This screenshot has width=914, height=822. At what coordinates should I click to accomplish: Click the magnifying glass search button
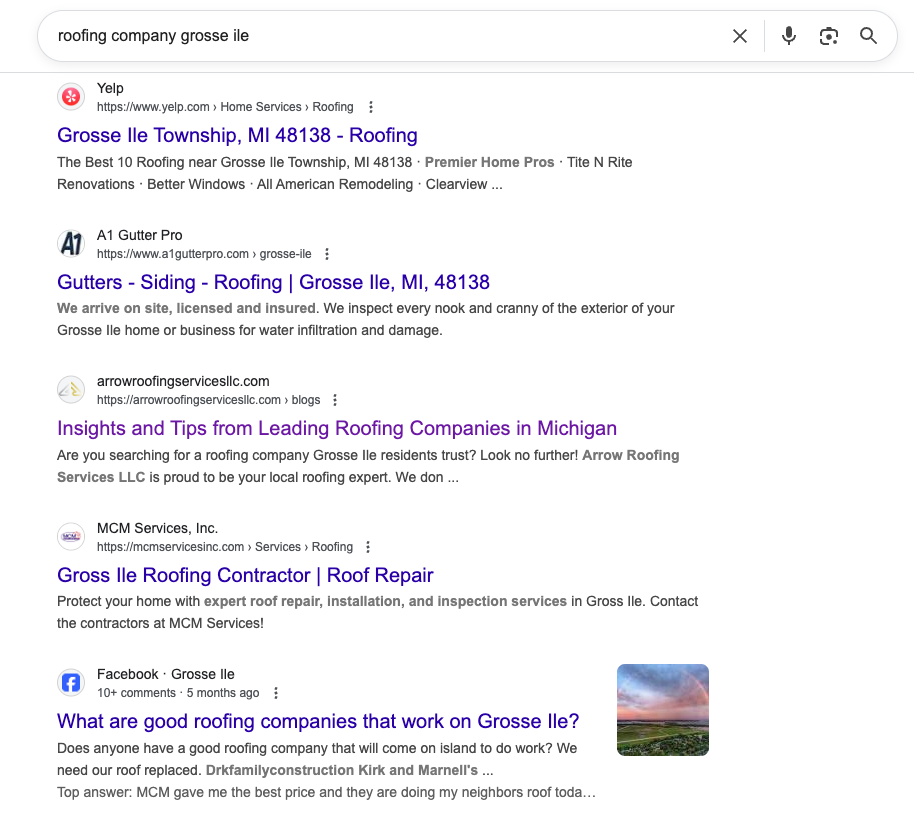click(x=868, y=36)
